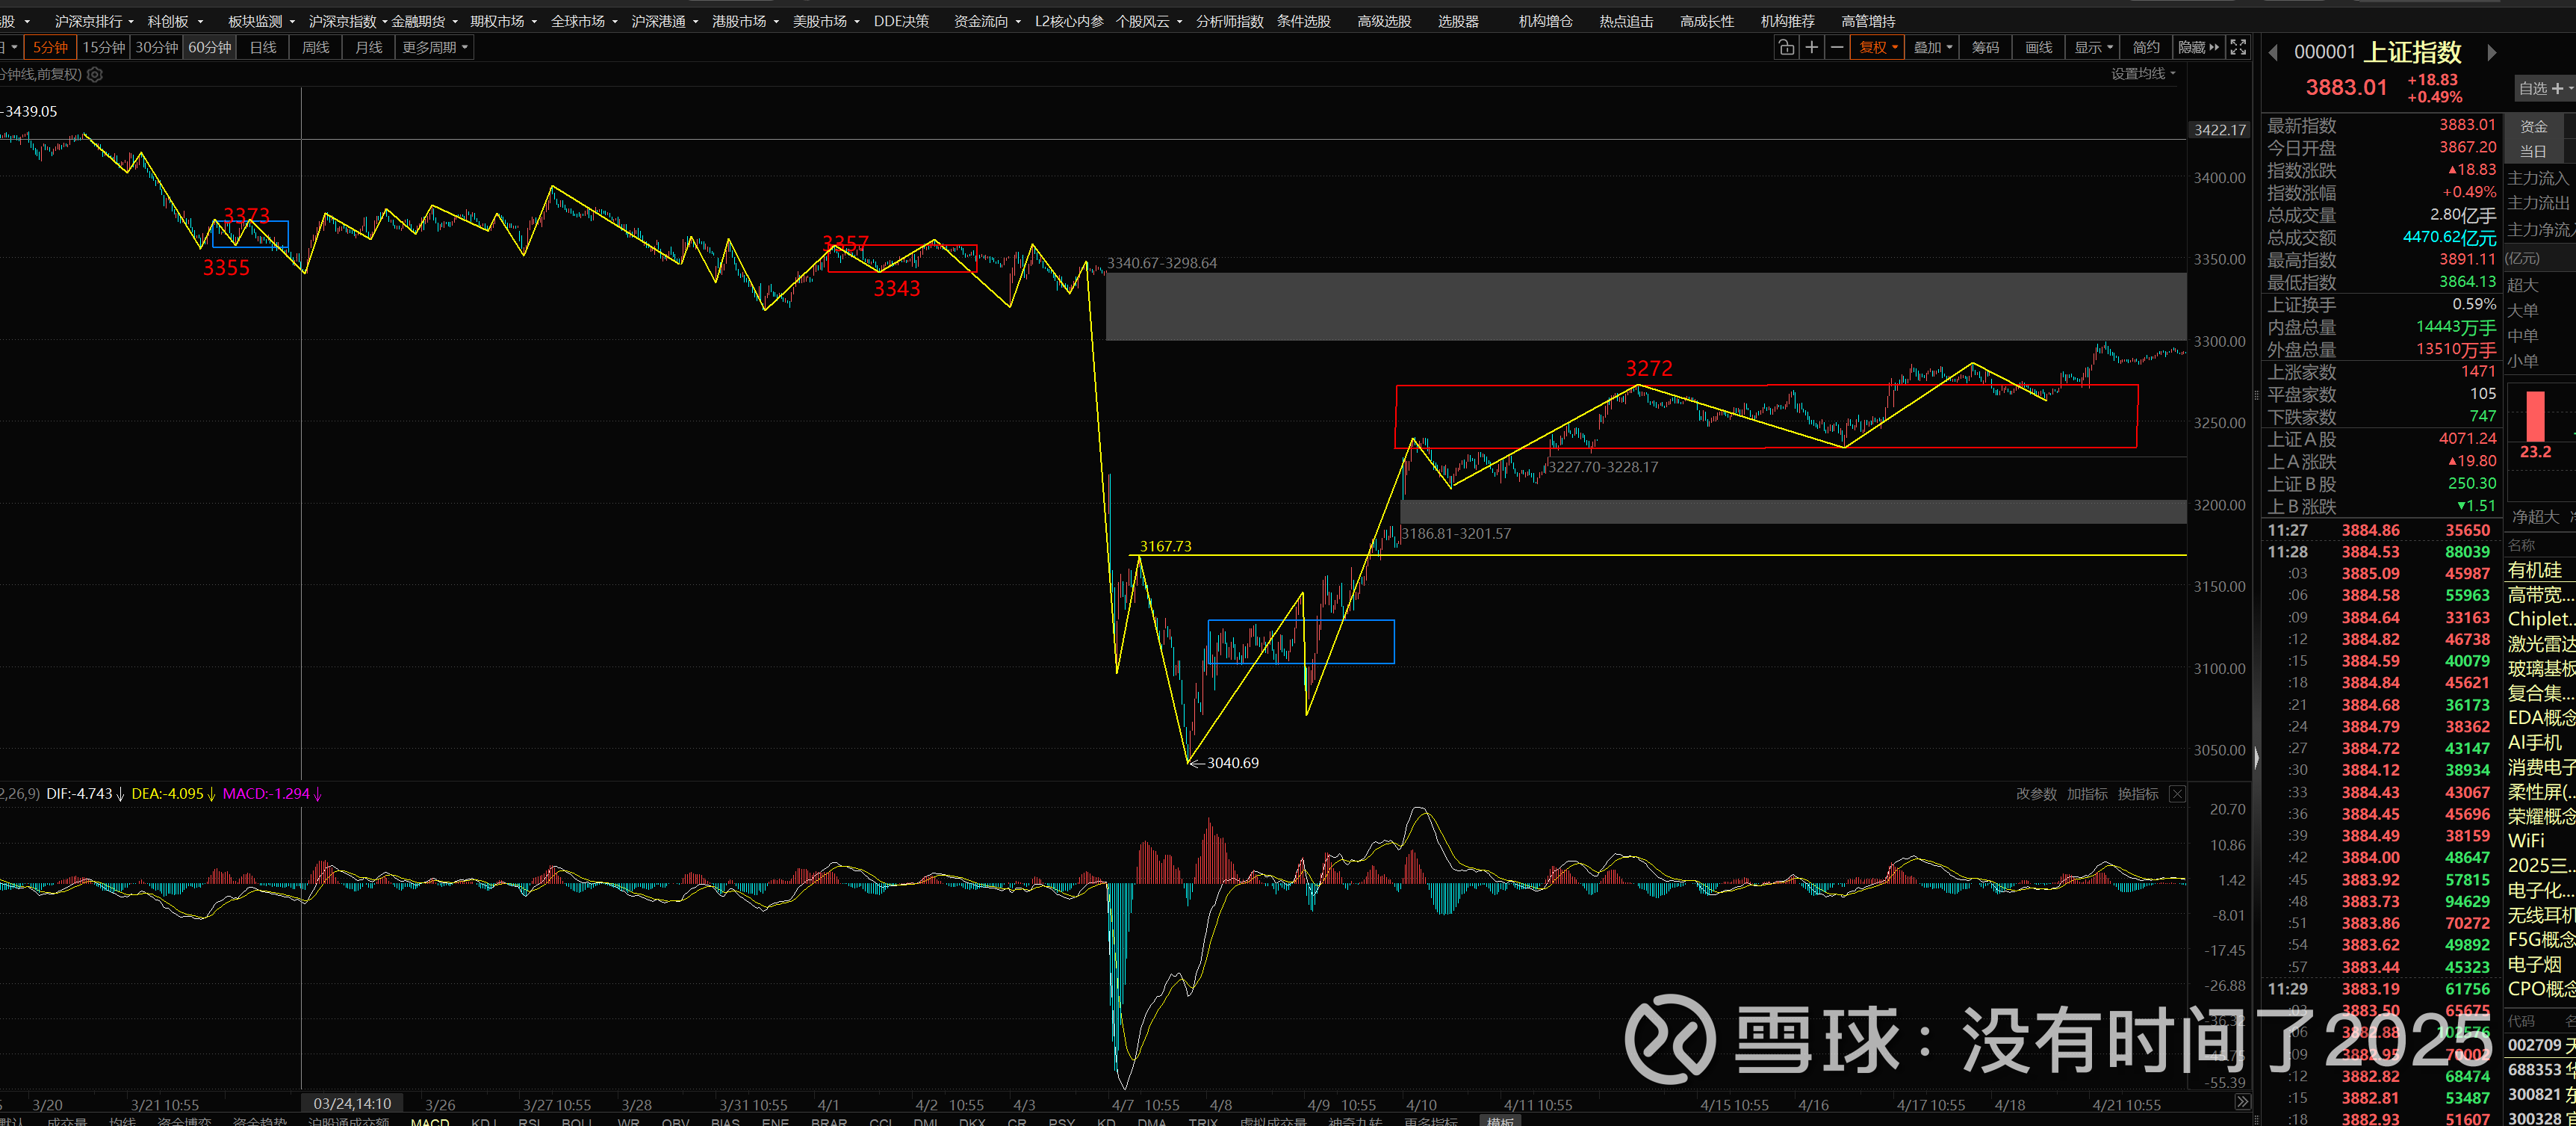Click the chart lock icon
This screenshot has width=2576, height=1126.
1786,47
